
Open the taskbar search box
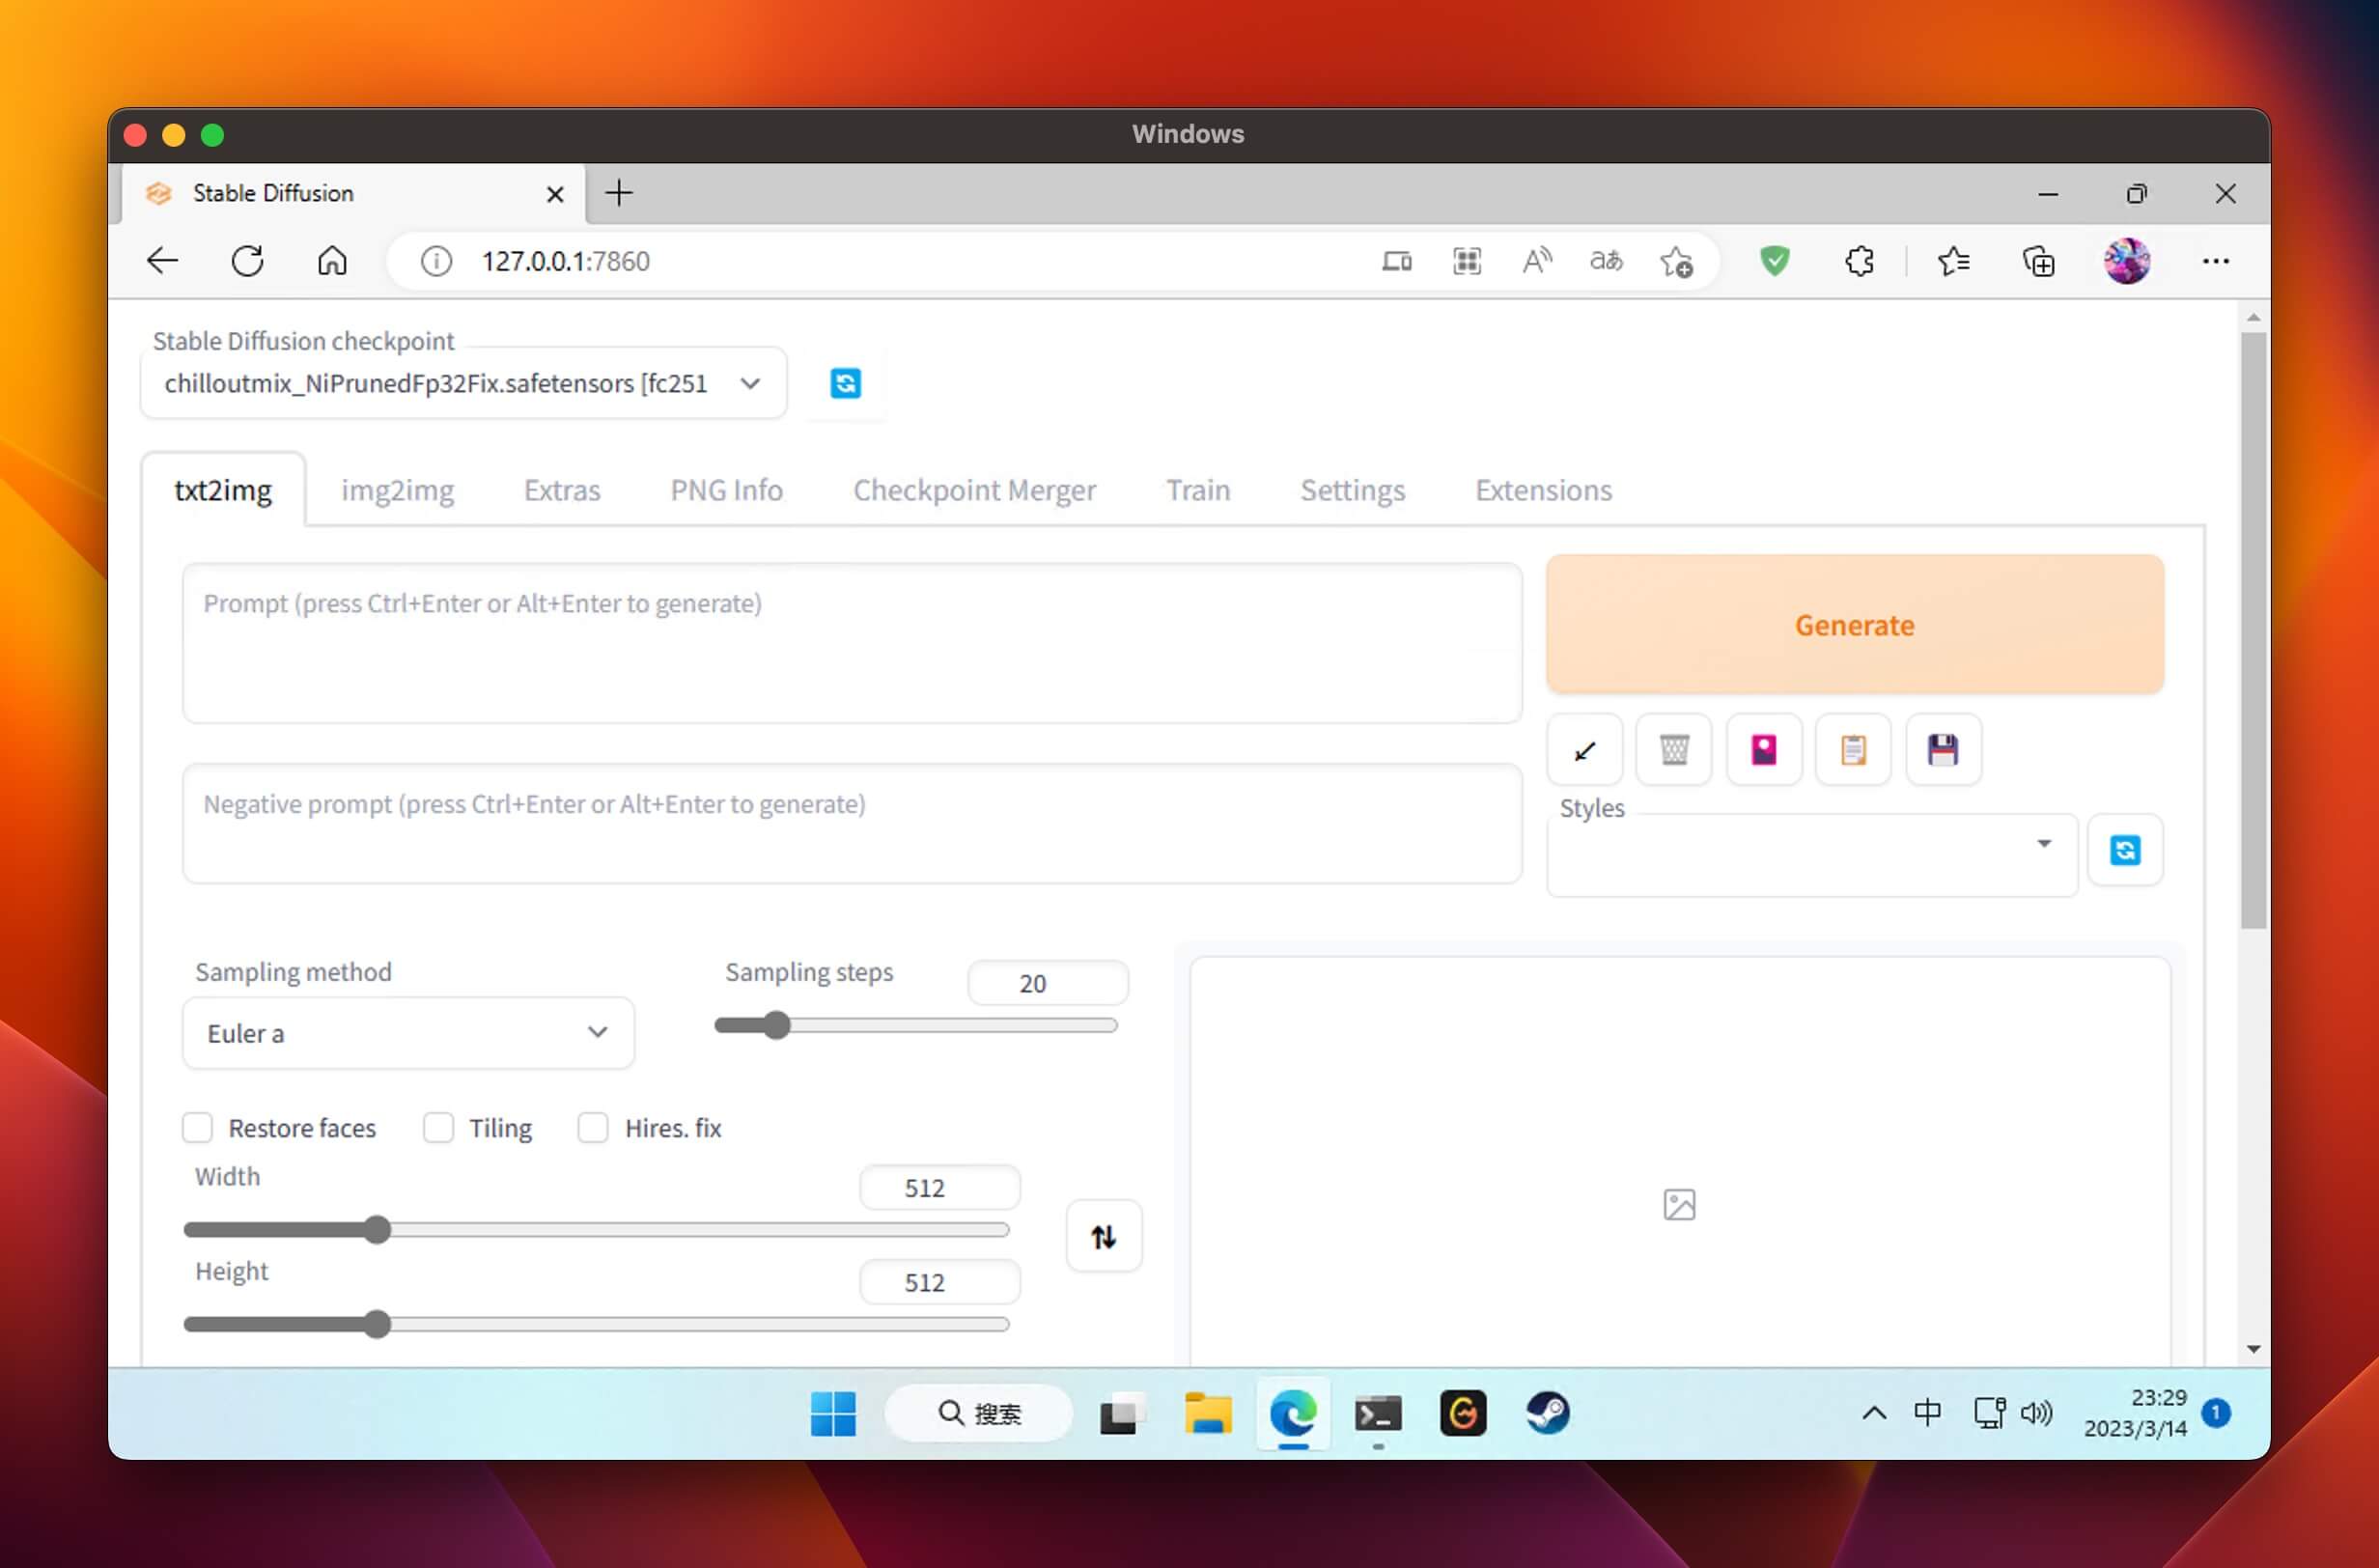click(979, 1413)
